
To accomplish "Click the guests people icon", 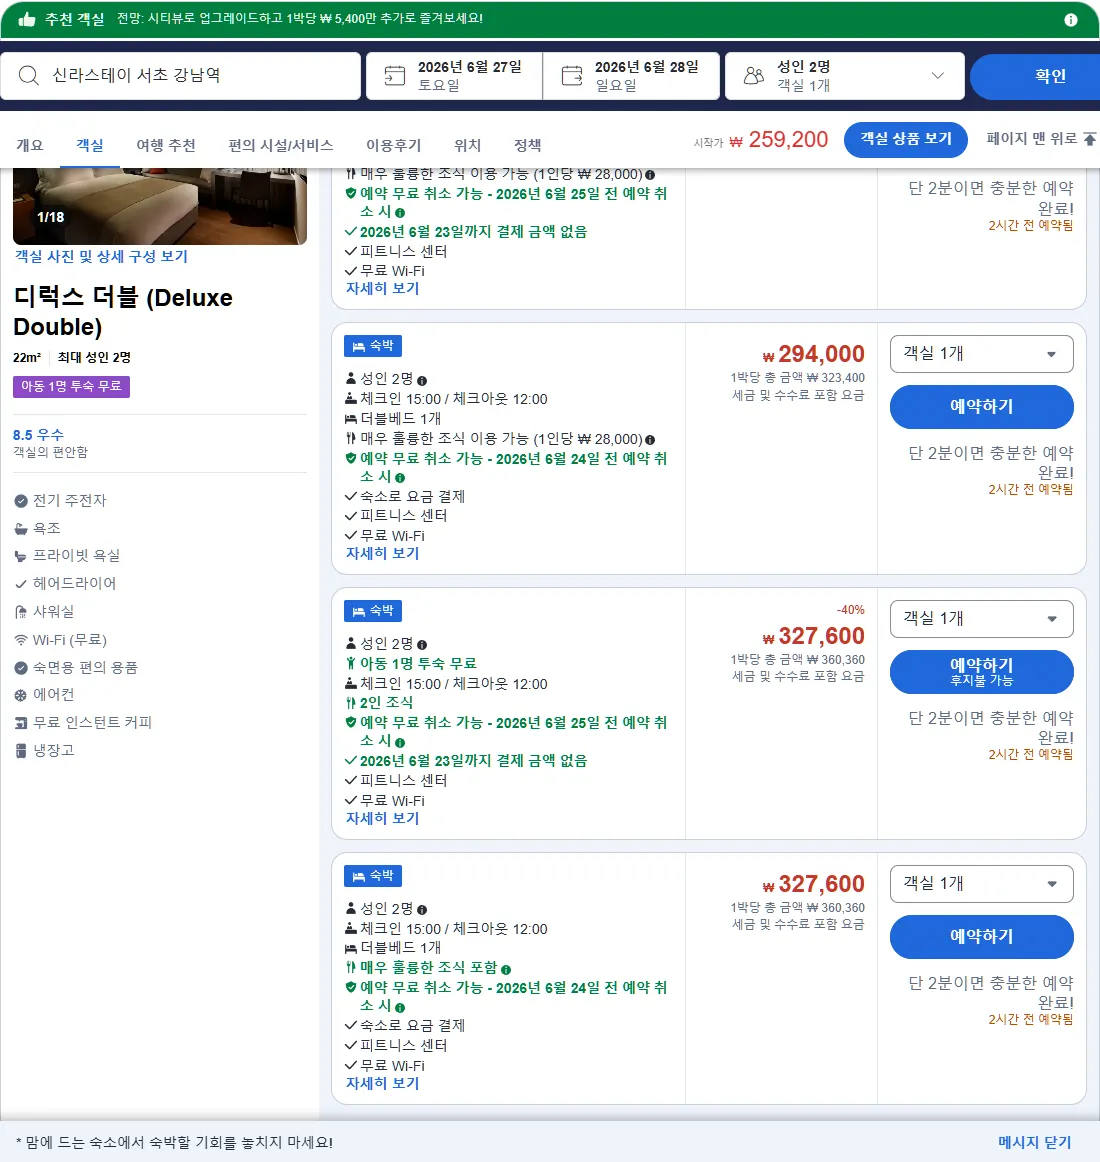I will click(x=754, y=76).
